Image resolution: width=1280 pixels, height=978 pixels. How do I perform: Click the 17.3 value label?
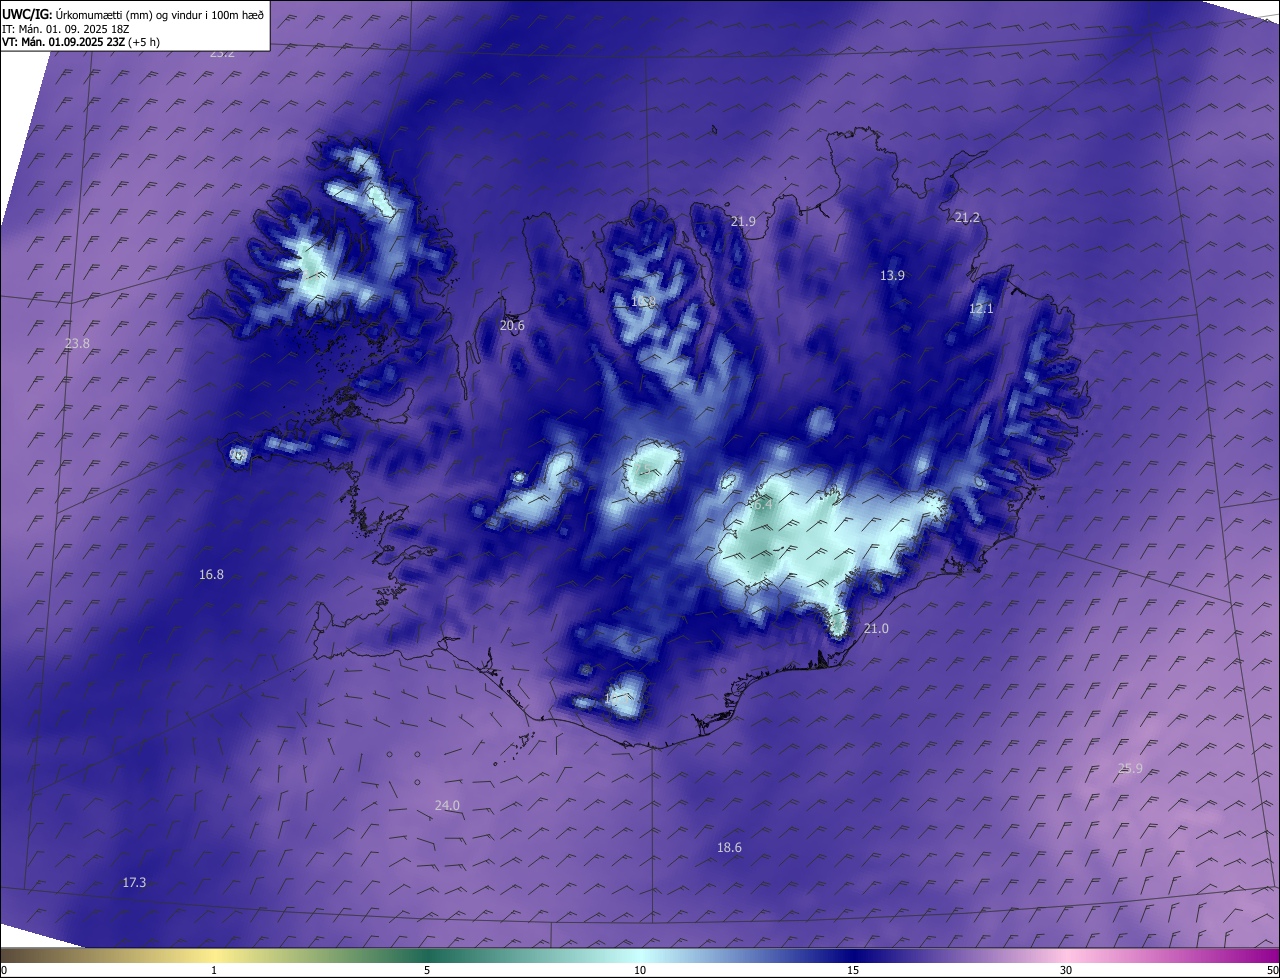pos(134,883)
